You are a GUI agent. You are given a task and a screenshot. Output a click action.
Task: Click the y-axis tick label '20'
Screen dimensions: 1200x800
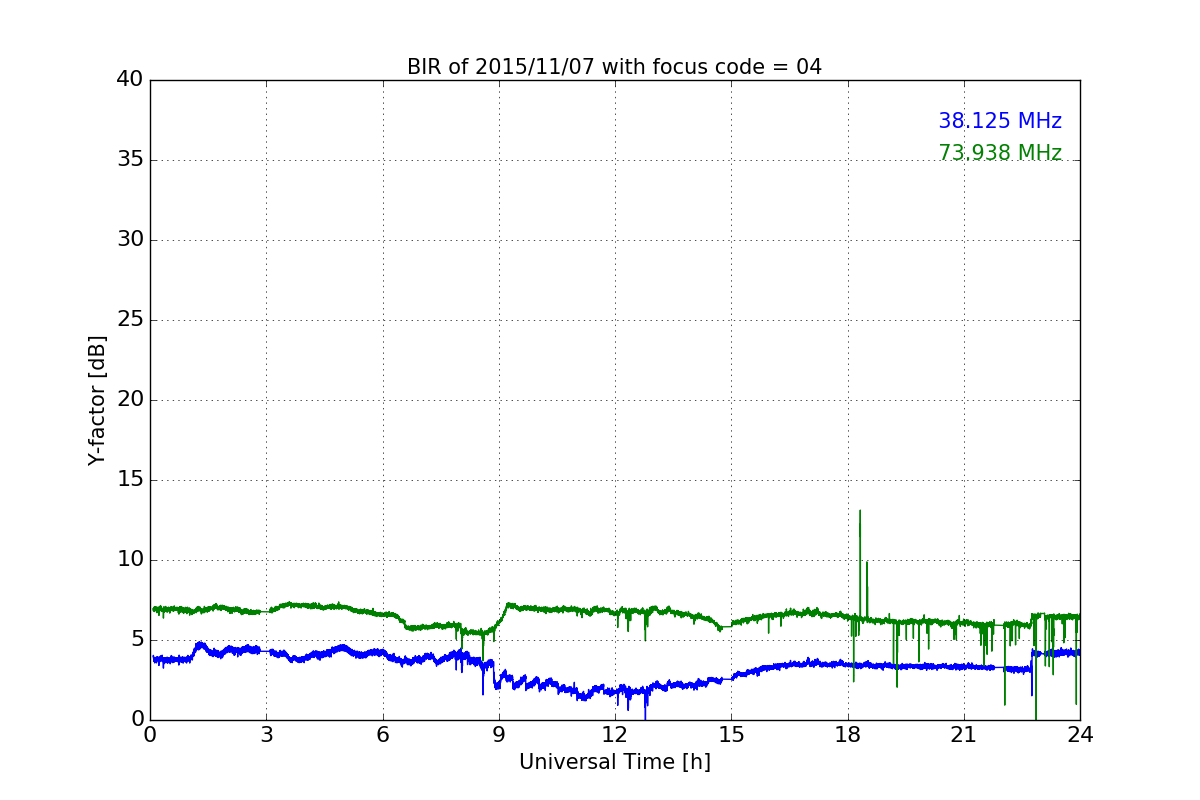130,400
